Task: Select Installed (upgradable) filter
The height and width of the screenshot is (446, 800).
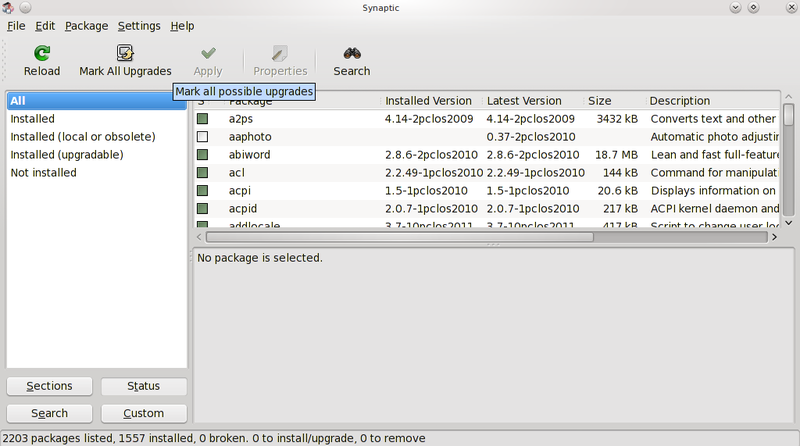Action: click(x=97, y=155)
